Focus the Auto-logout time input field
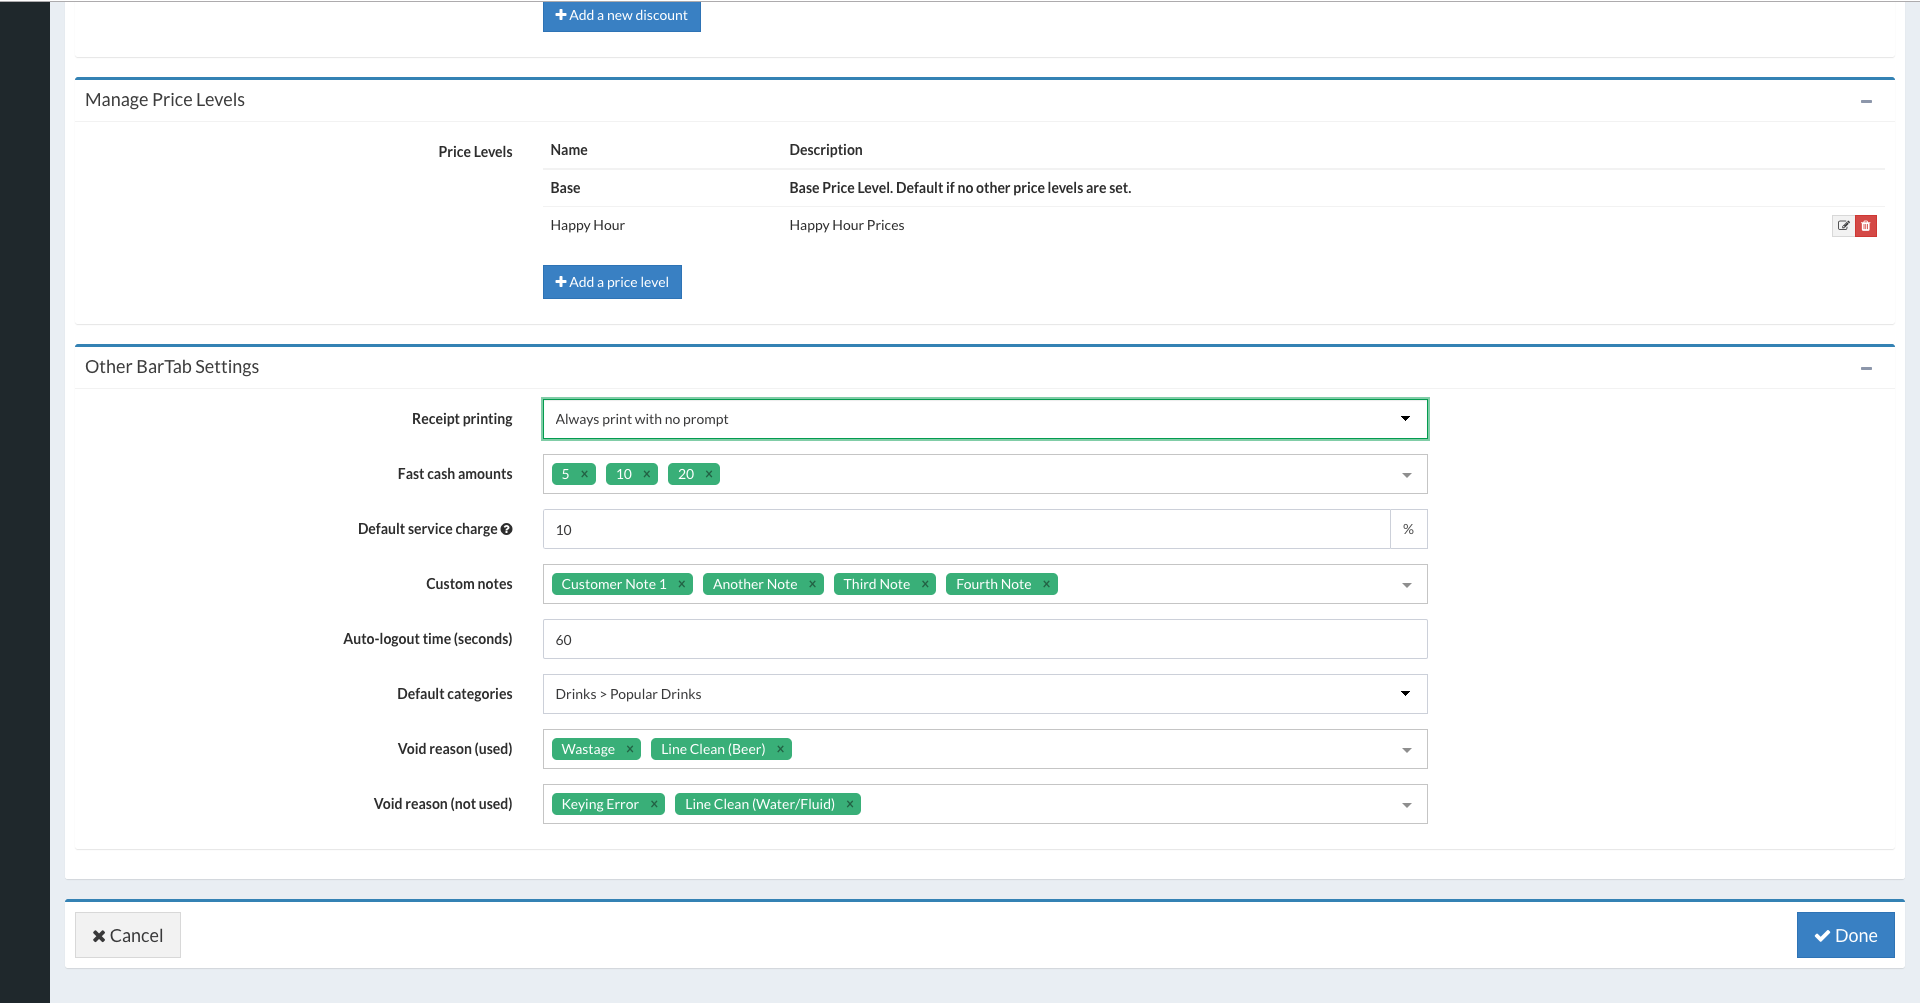Image resolution: width=1920 pixels, height=1003 pixels. point(985,640)
